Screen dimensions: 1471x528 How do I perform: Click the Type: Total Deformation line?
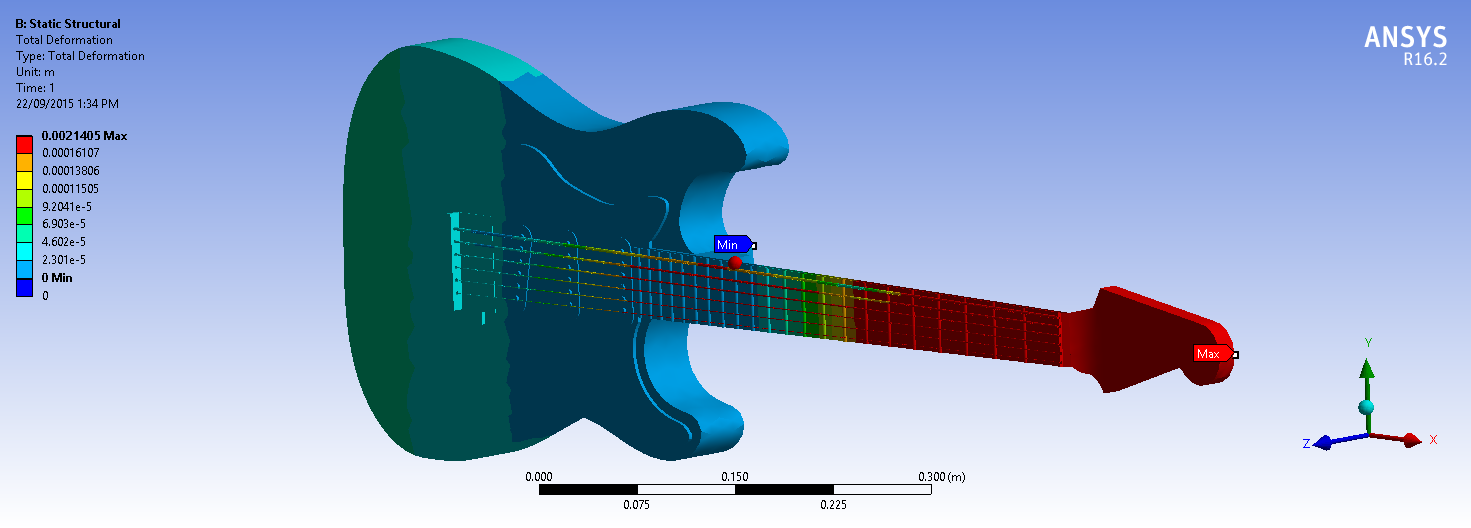click(80, 56)
